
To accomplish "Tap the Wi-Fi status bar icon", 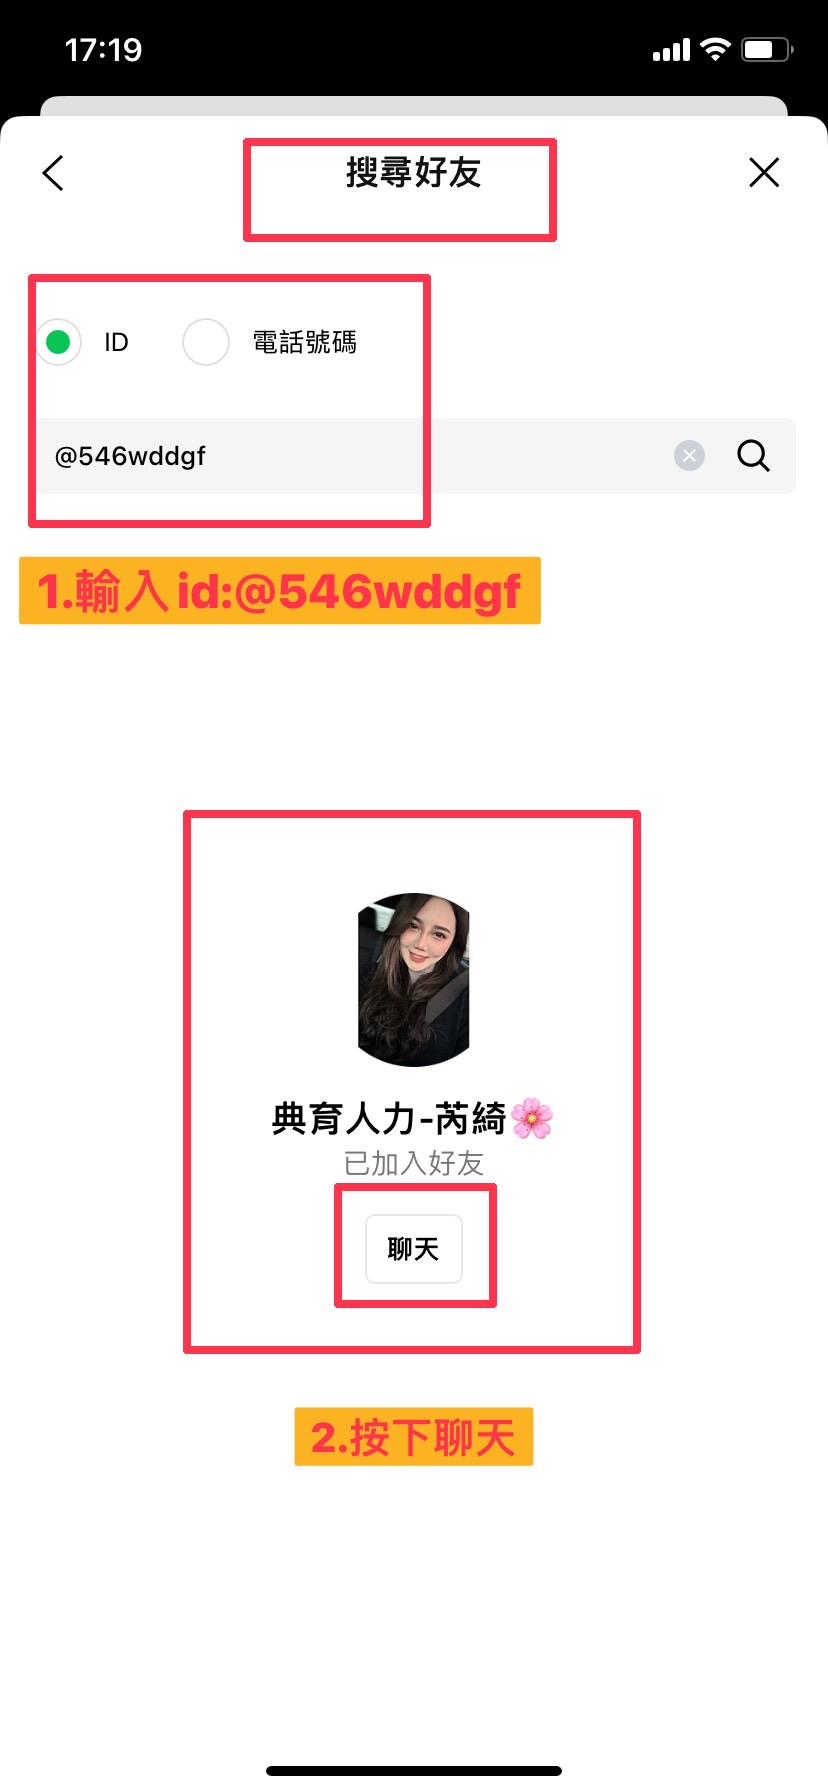I will click(715, 49).
